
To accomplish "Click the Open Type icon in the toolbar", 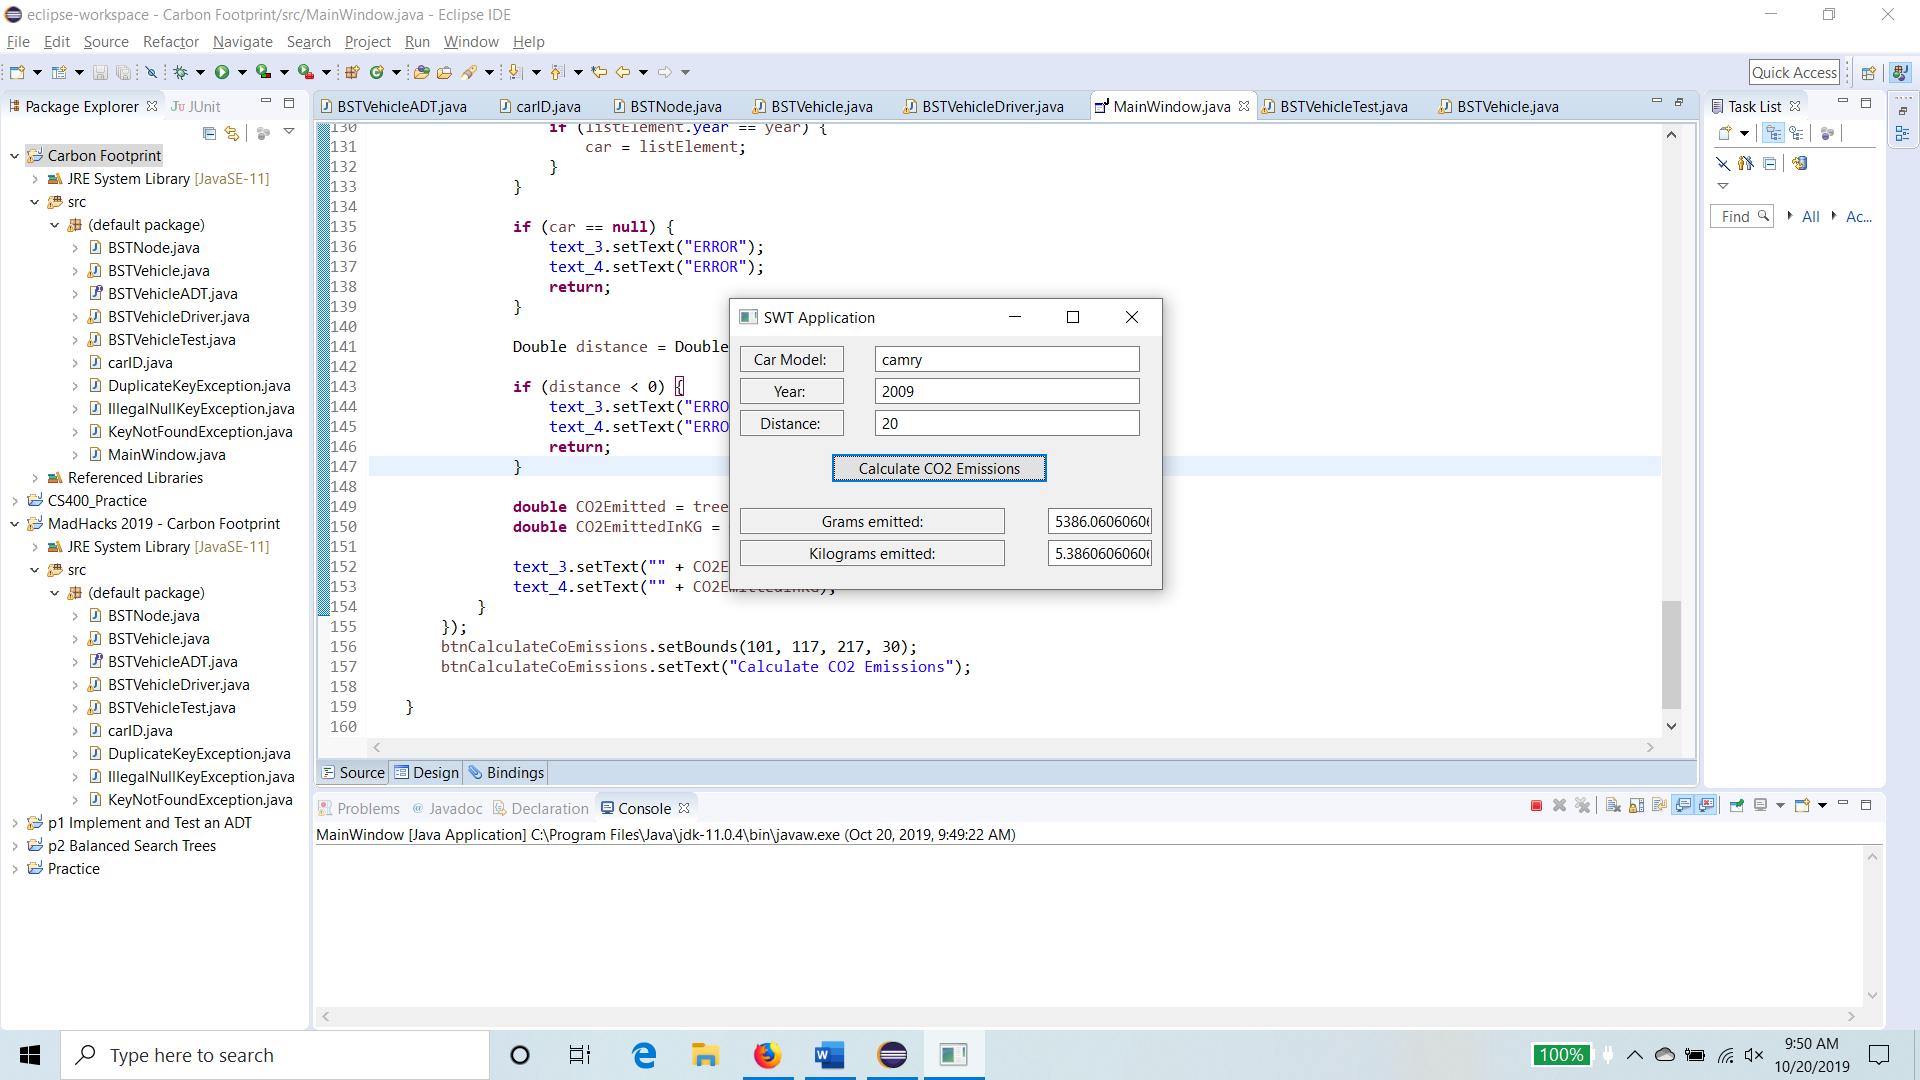I will (422, 72).
